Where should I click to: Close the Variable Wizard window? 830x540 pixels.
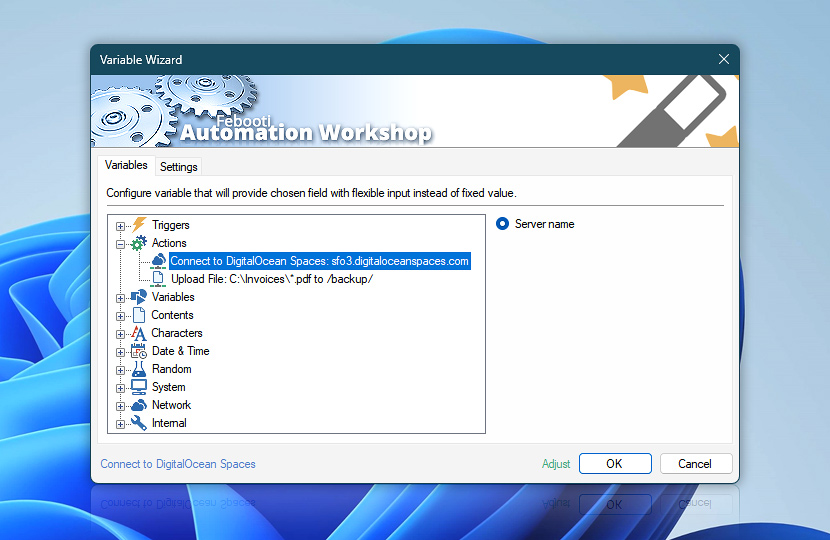pos(724,59)
